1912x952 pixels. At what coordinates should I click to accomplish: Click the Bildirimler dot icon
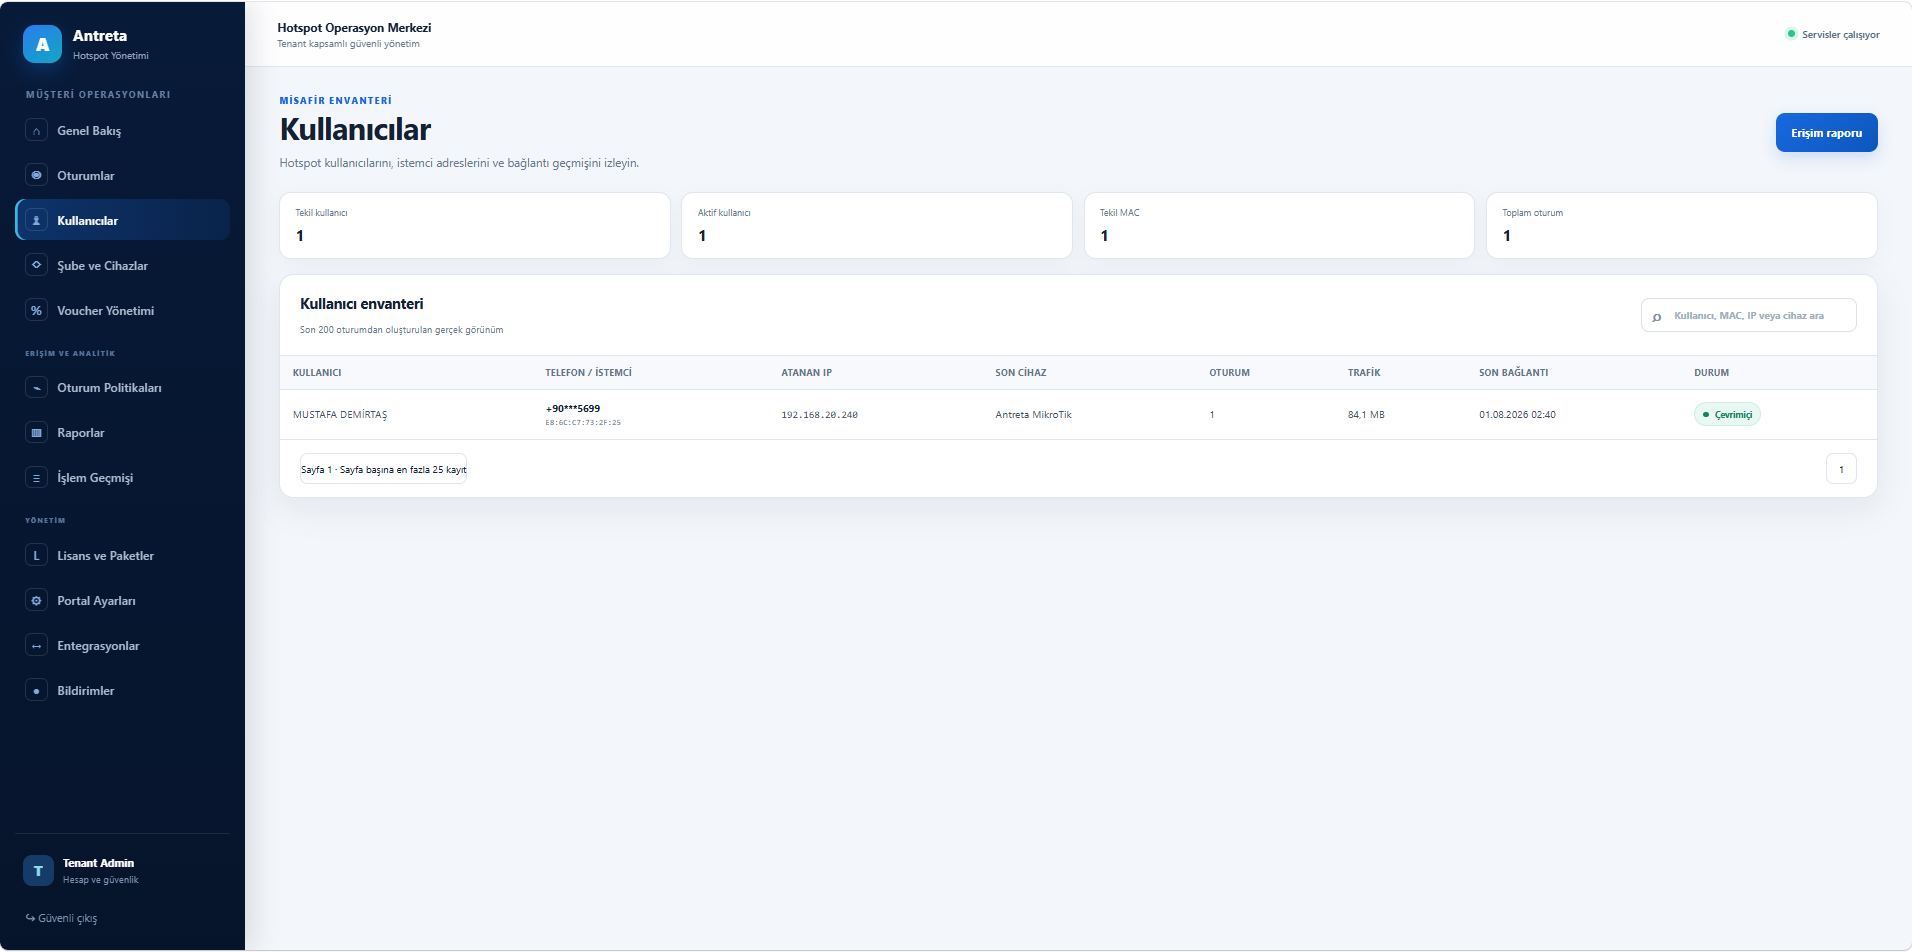point(36,691)
